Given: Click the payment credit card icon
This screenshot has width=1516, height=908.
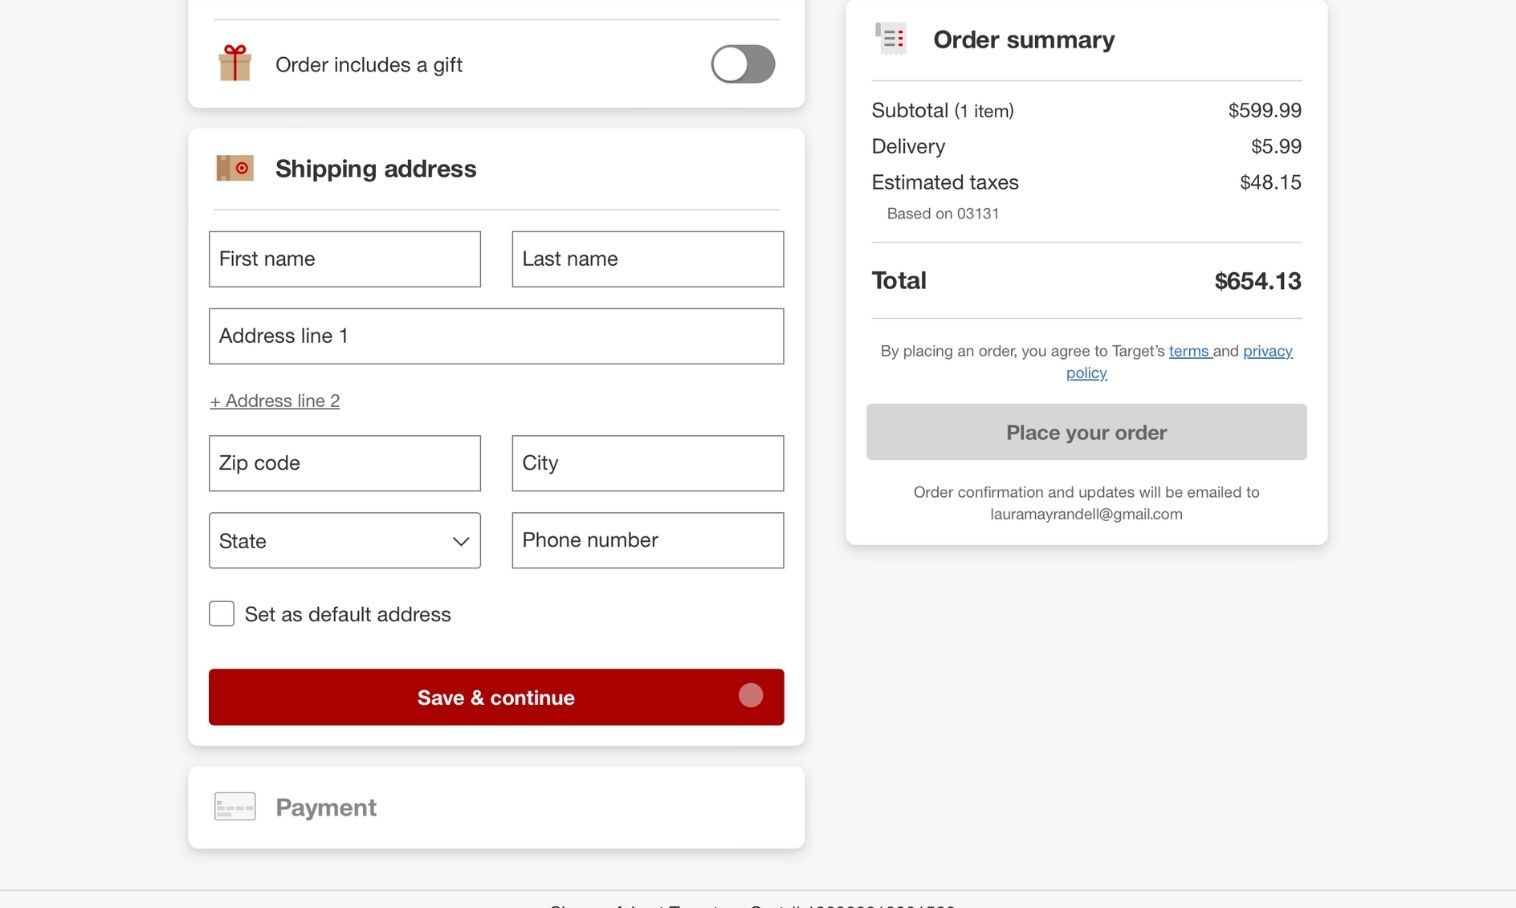Looking at the screenshot, I should click(235, 807).
